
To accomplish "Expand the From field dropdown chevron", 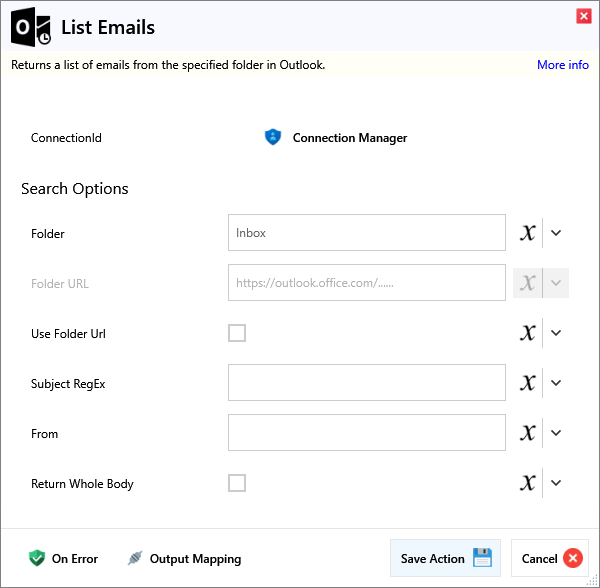I will pyautogui.click(x=557, y=433).
